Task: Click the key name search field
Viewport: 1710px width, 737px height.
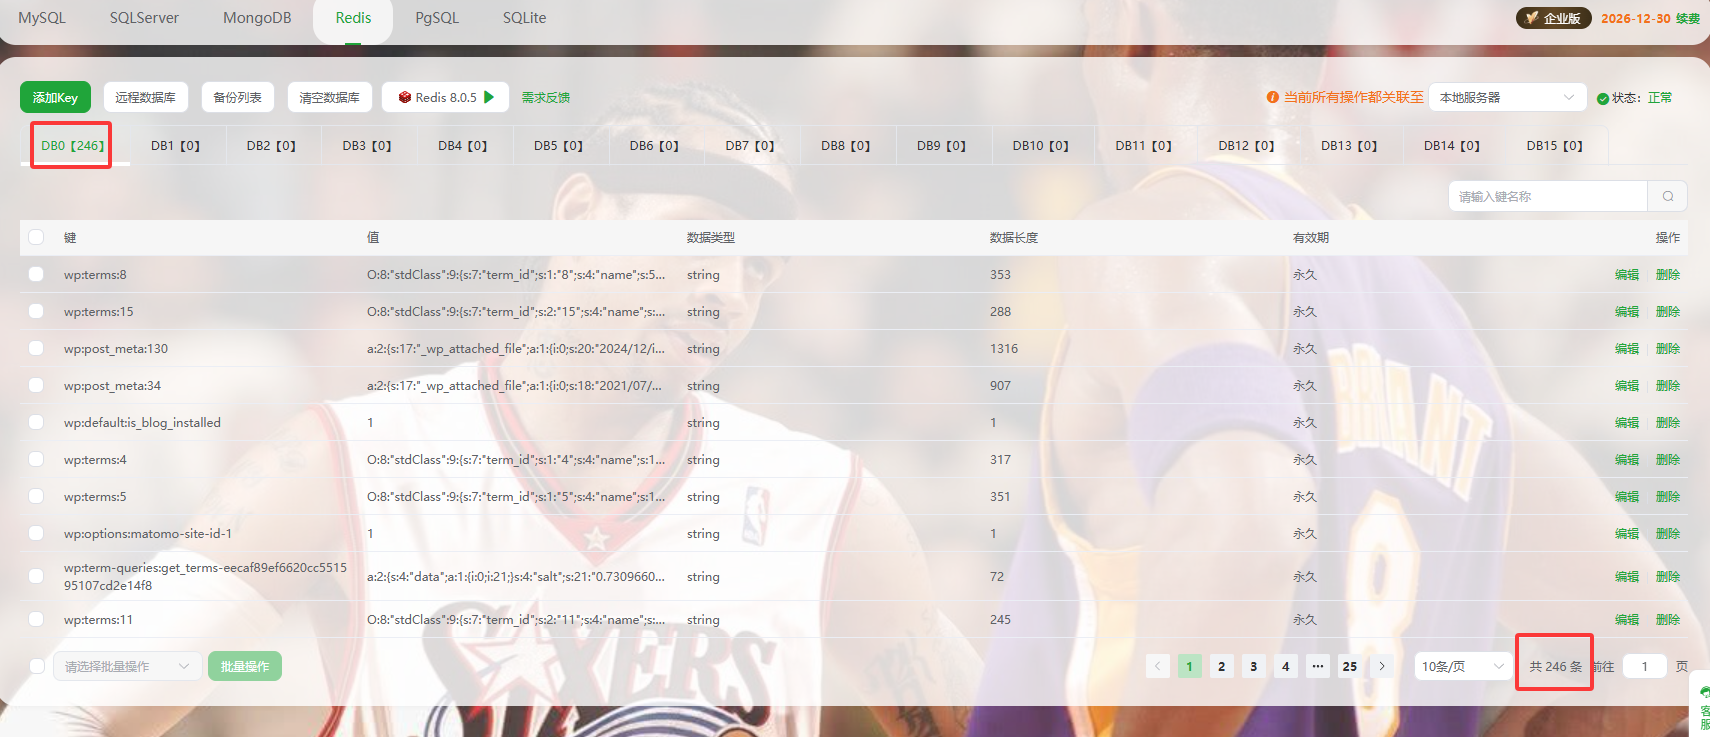Action: point(1547,197)
